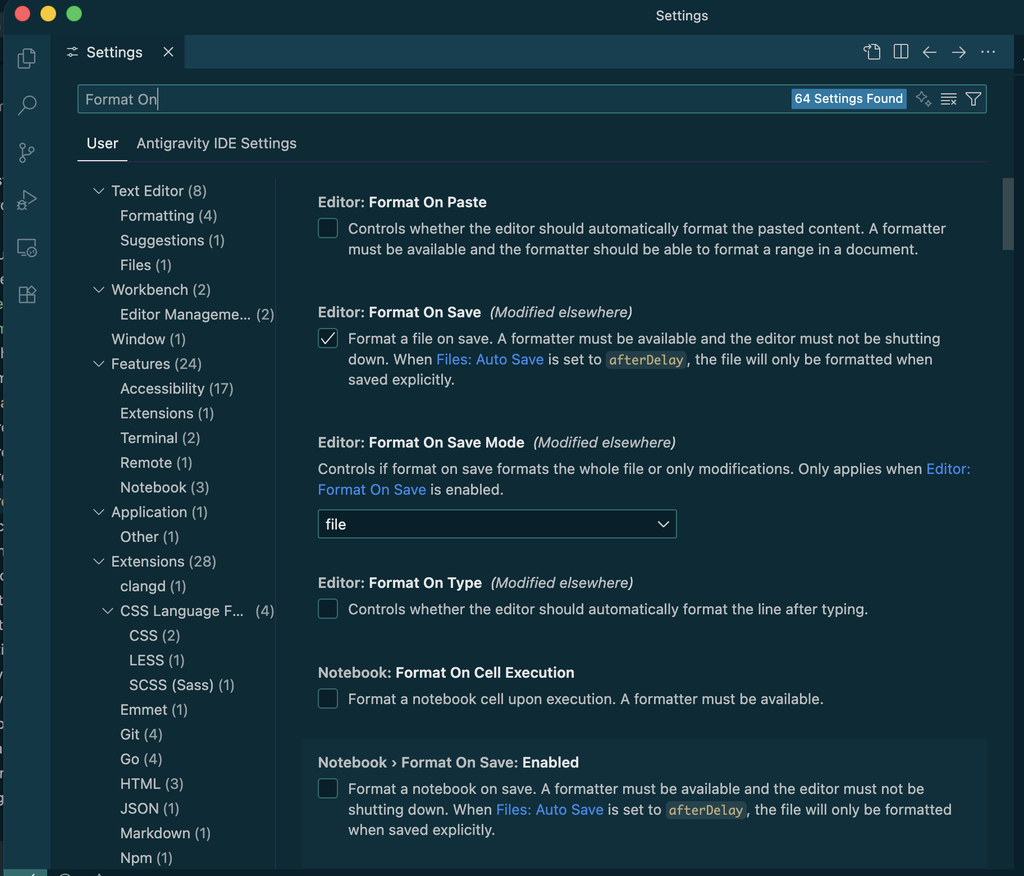Enable Format On Paste checkbox
The width and height of the screenshot is (1024, 876).
328,228
